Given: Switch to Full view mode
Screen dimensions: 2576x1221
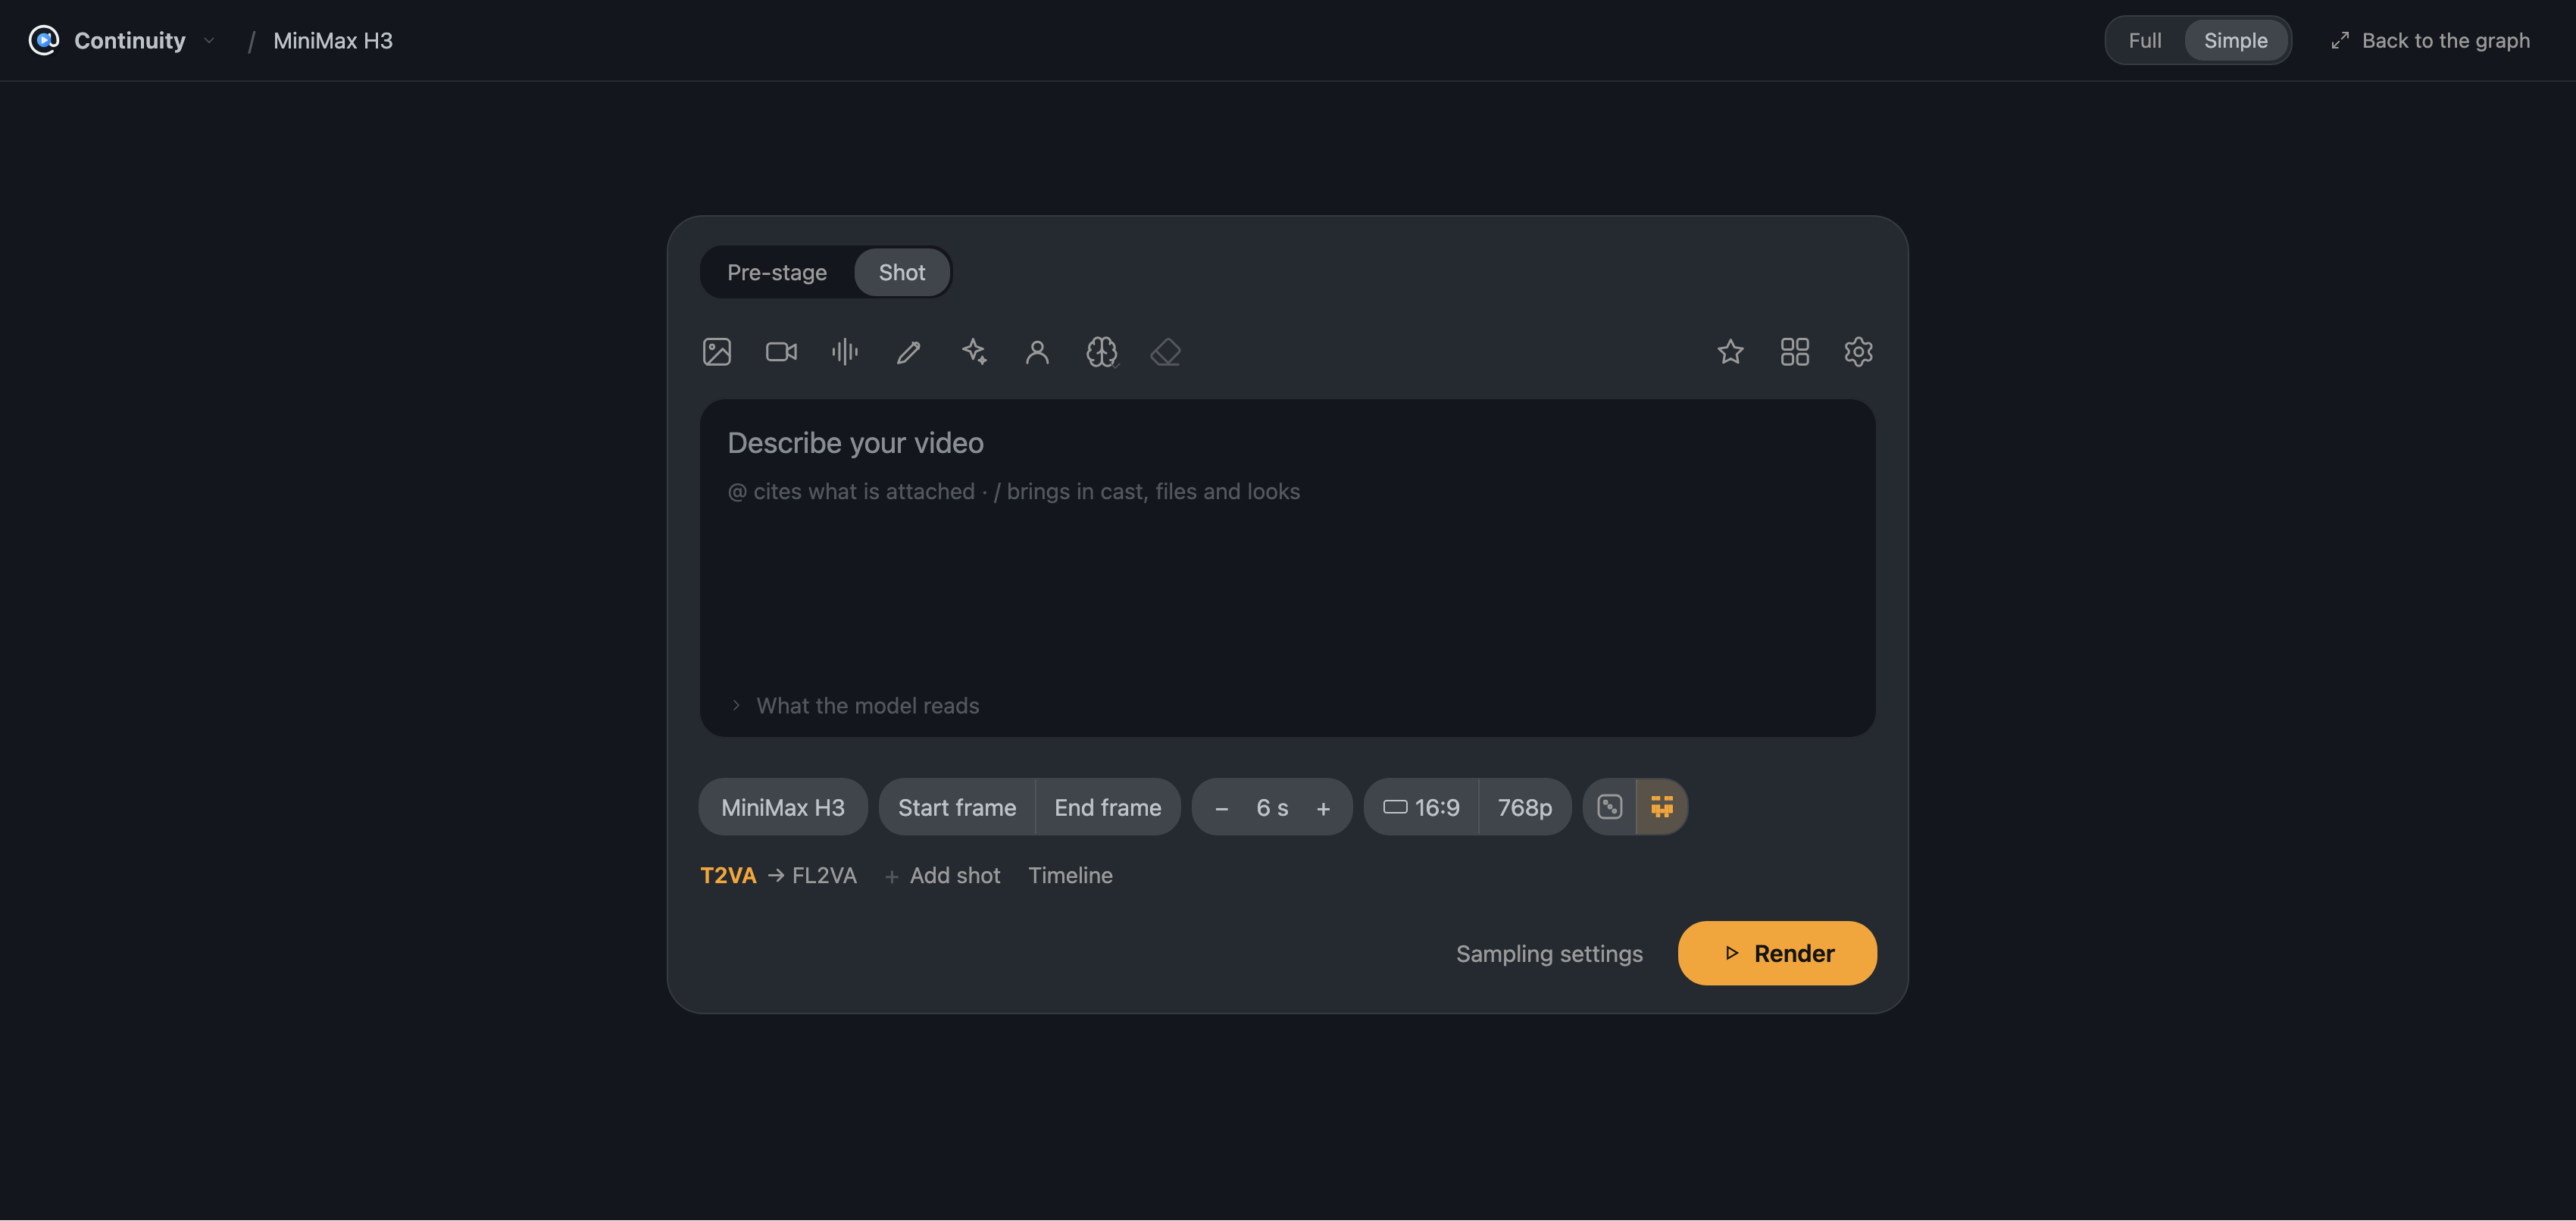Looking at the screenshot, I should 2145,40.
